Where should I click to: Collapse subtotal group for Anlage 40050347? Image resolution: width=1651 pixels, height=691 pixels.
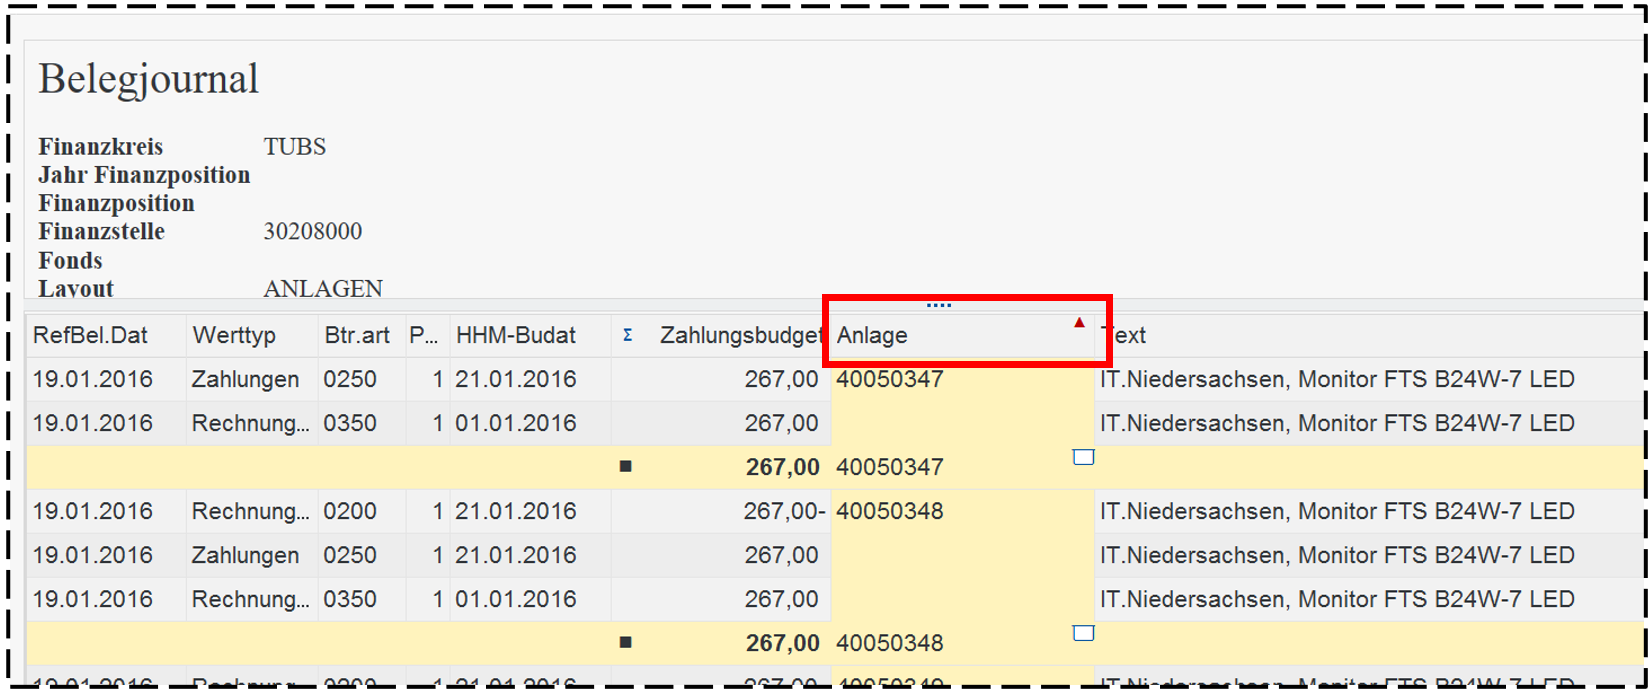1083,458
